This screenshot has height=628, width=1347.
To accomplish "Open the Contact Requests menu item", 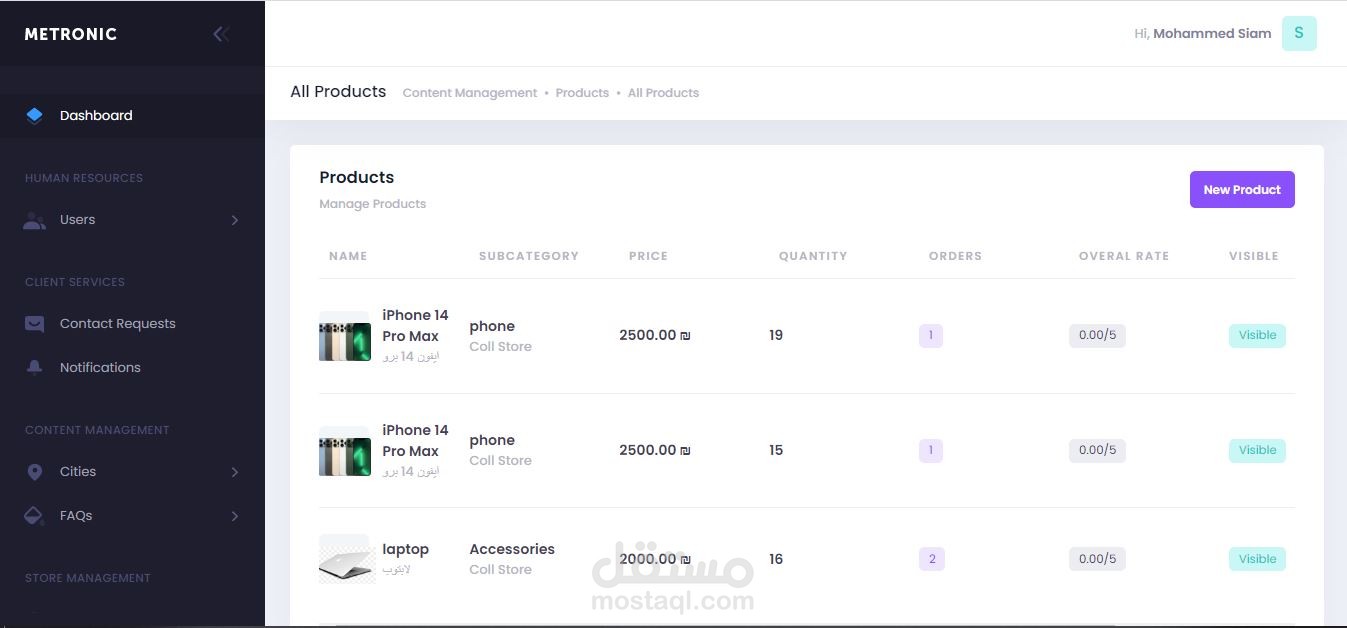I will [117, 324].
